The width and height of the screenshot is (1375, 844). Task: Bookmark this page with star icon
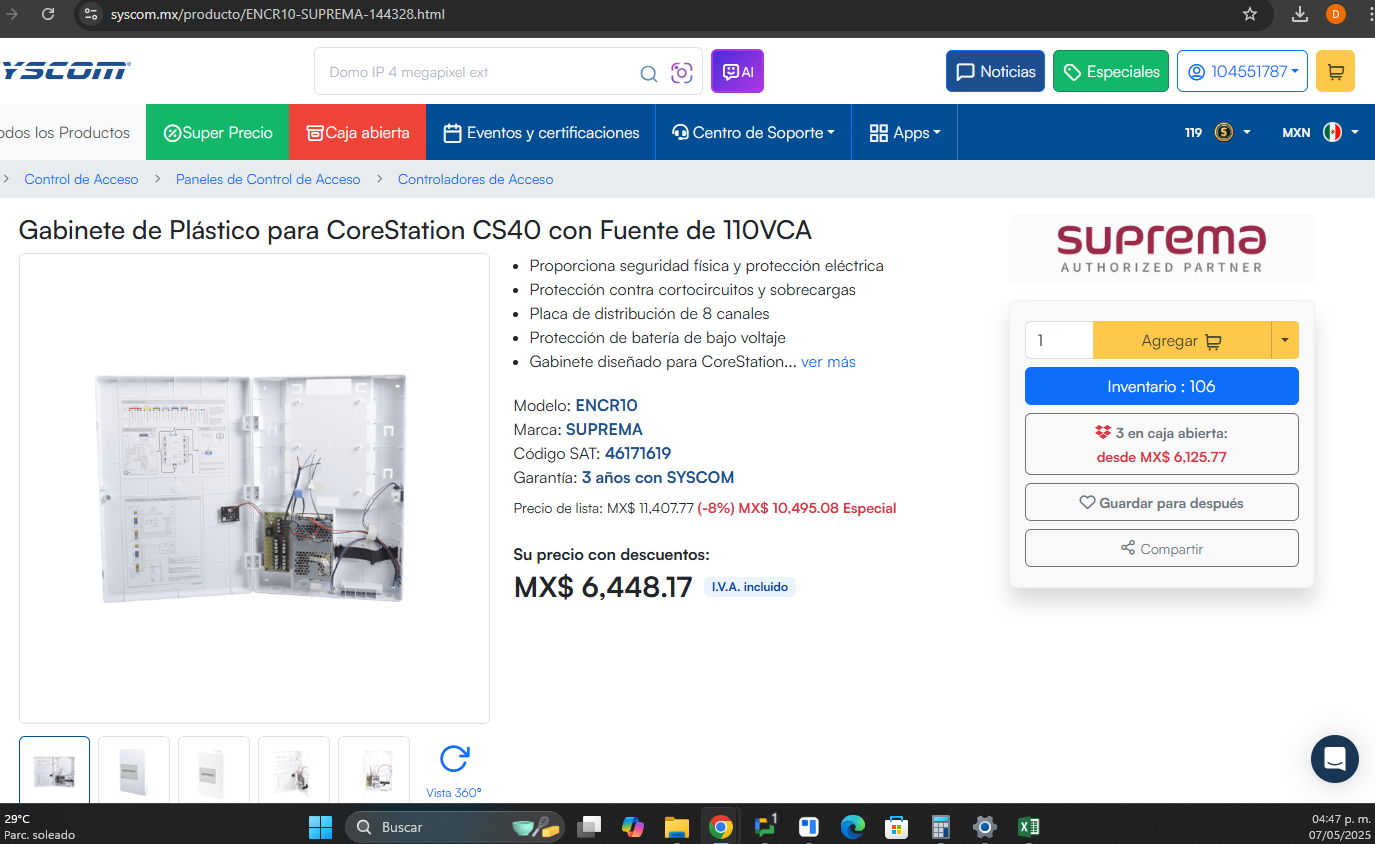coord(1249,14)
